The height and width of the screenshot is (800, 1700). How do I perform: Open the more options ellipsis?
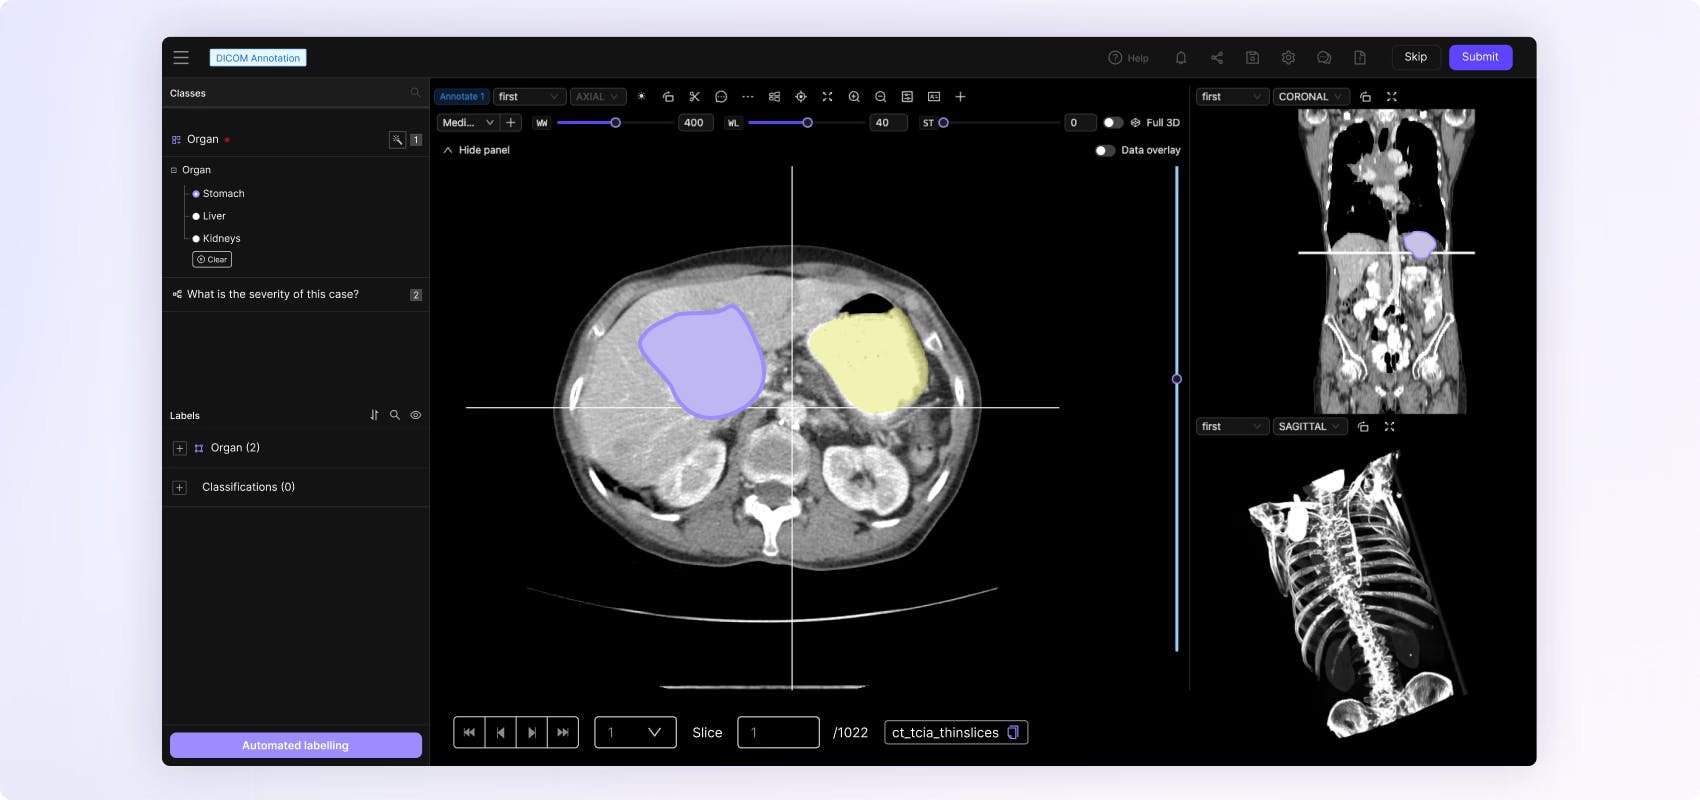point(747,97)
